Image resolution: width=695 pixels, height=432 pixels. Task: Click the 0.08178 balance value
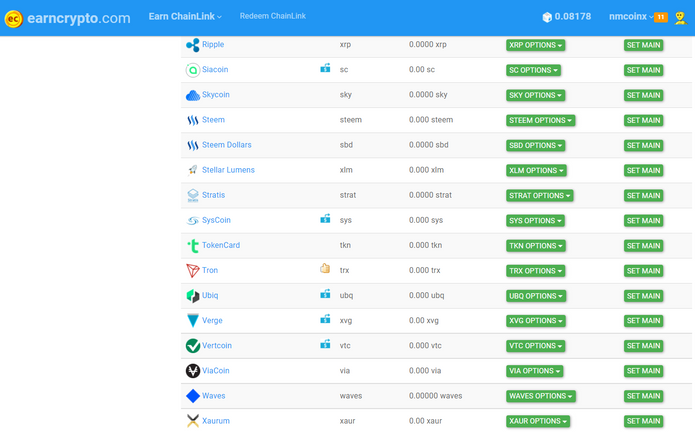click(573, 16)
